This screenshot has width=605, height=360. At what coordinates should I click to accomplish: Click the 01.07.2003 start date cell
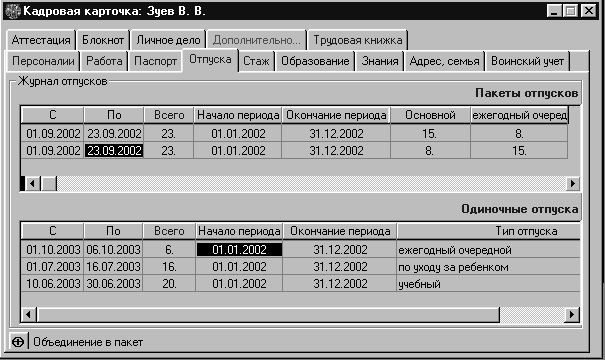[53, 267]
